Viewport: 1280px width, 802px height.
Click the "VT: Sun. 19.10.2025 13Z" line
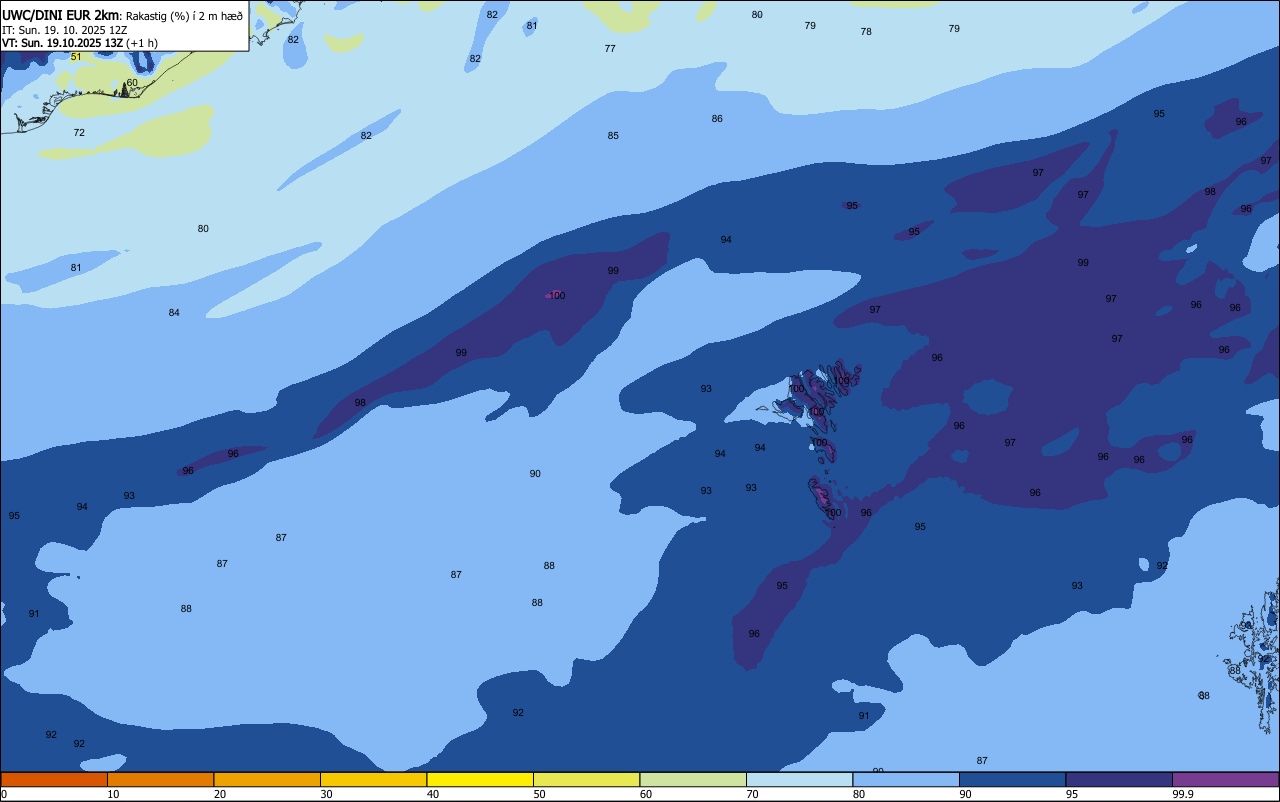62,43
